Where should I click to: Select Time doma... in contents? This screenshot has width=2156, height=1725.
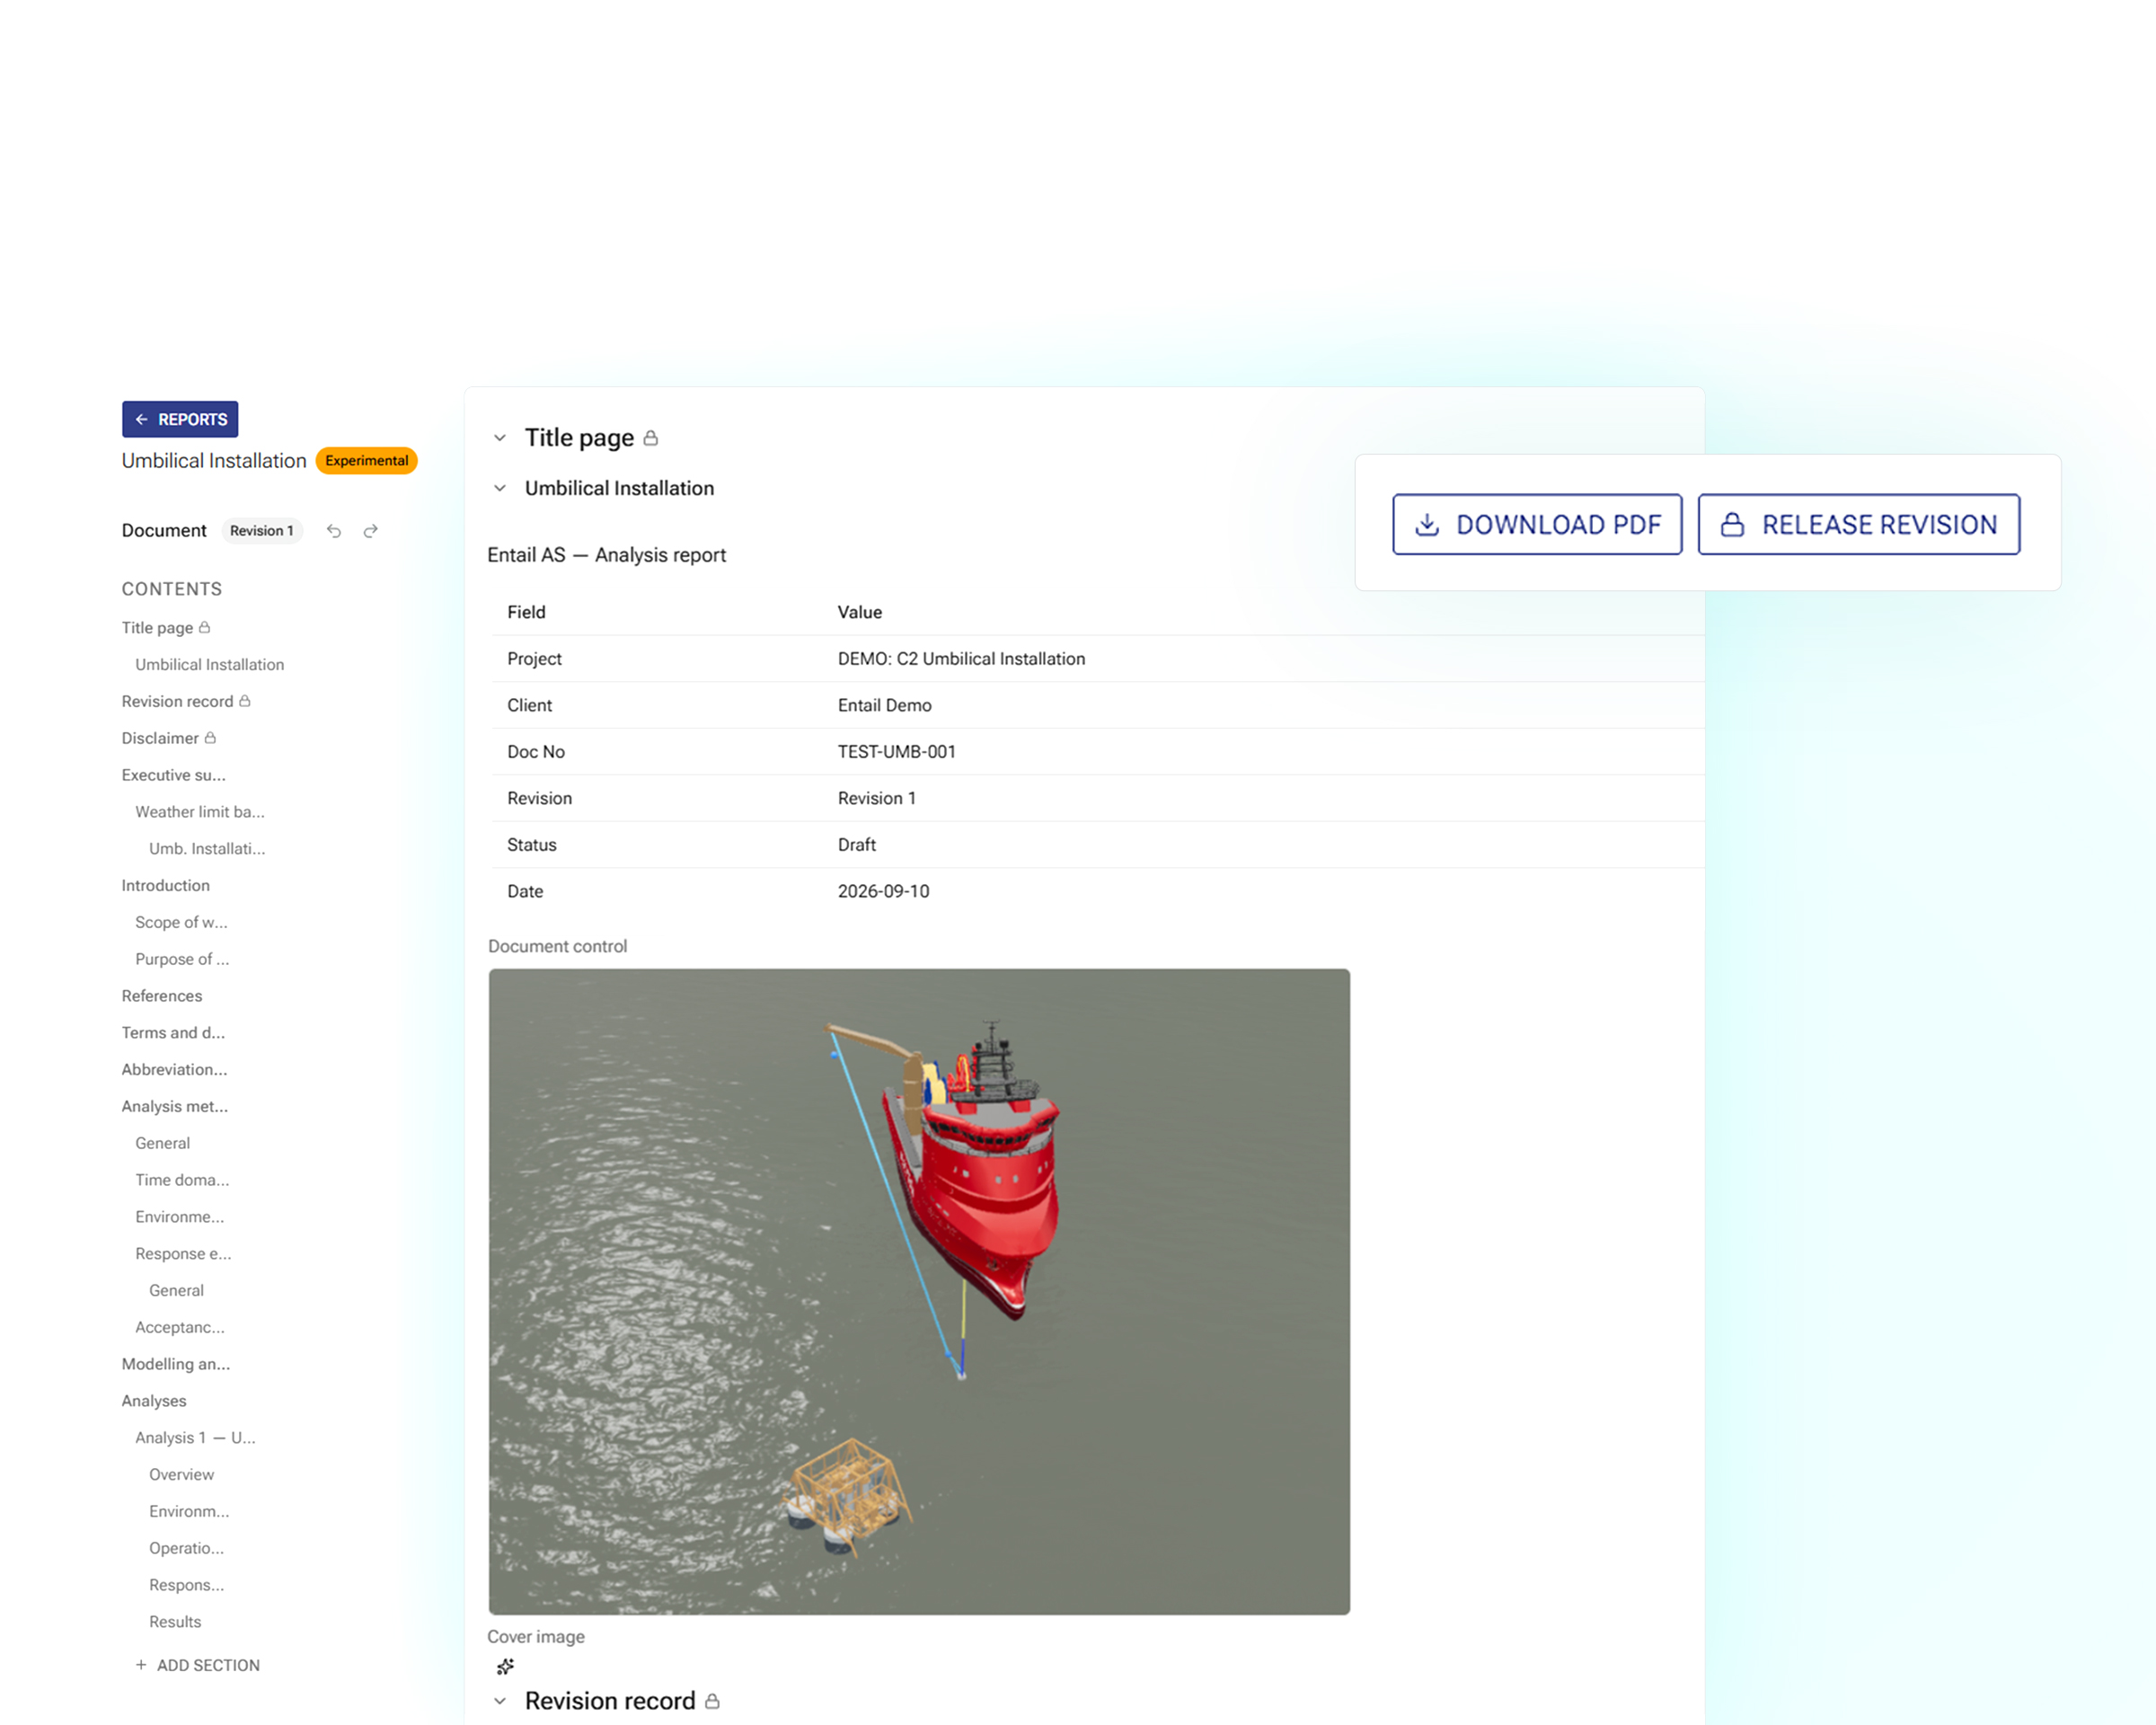click(182, 1180)
